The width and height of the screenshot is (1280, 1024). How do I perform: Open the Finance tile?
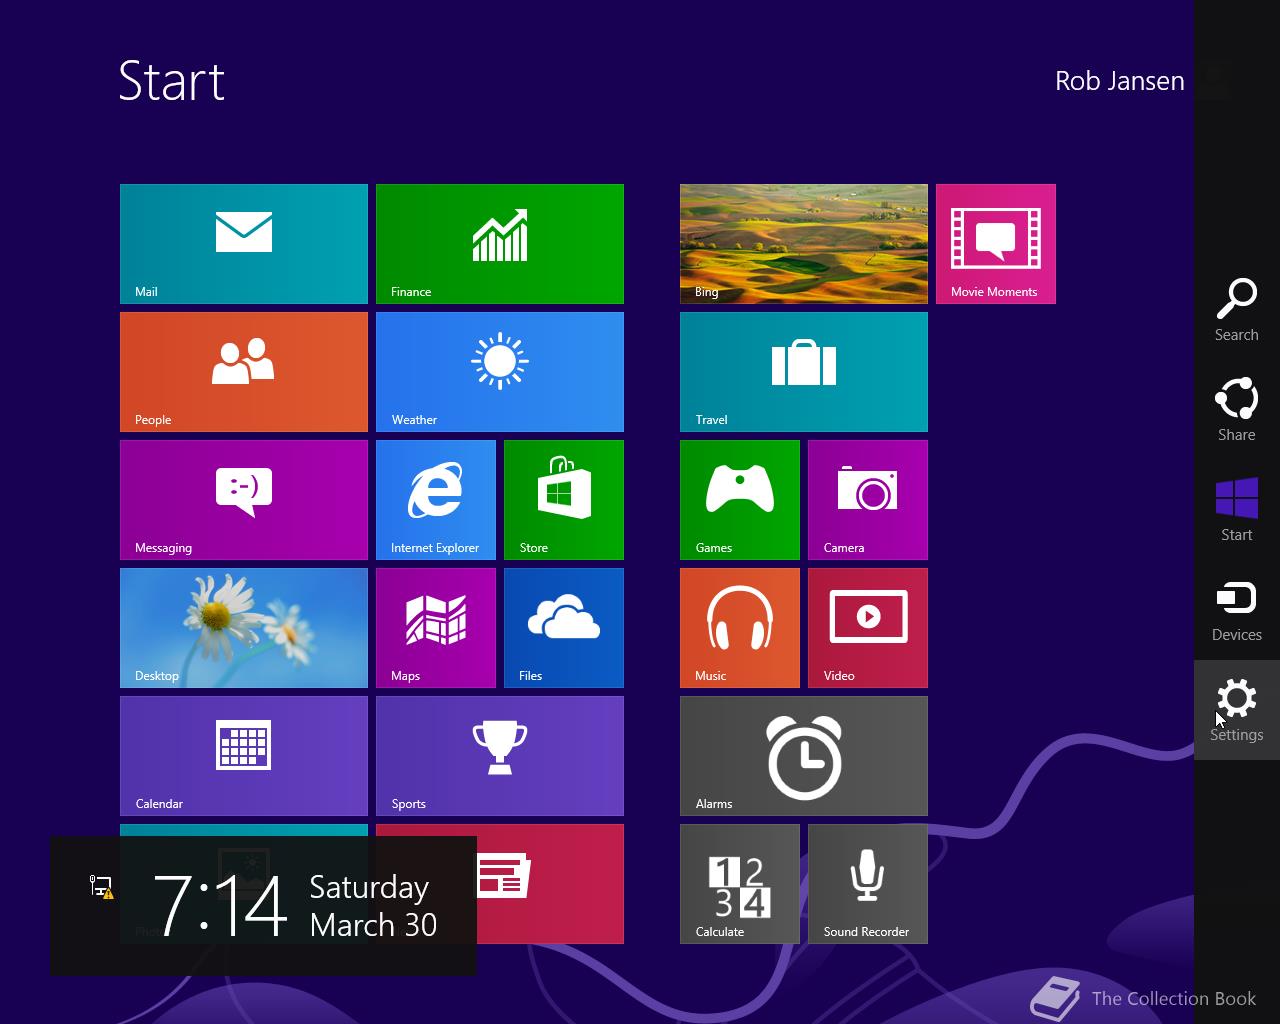[x=500, y=244]
